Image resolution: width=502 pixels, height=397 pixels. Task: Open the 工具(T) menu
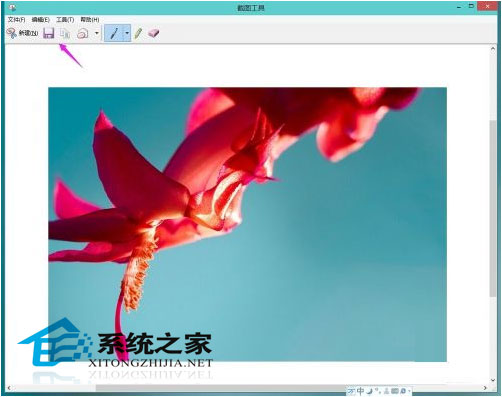click(x=65, y=20)
